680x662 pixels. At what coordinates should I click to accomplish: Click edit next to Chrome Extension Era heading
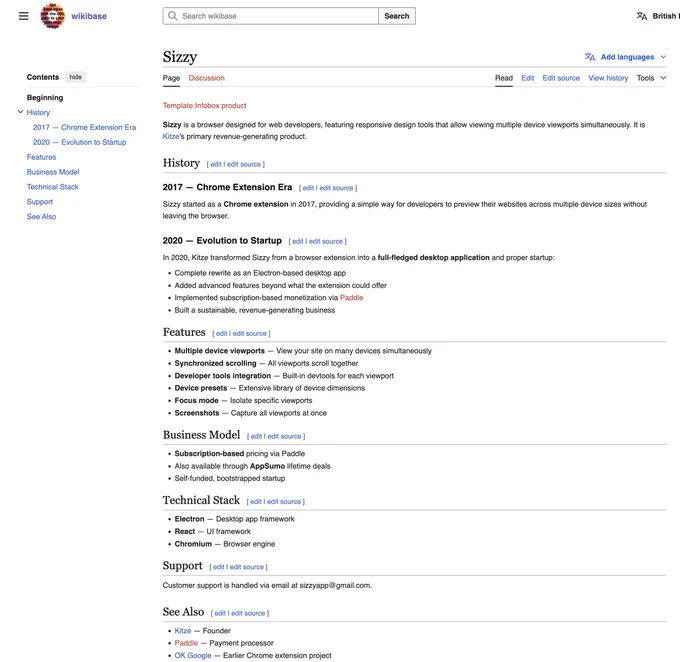[x=308, y=188]
